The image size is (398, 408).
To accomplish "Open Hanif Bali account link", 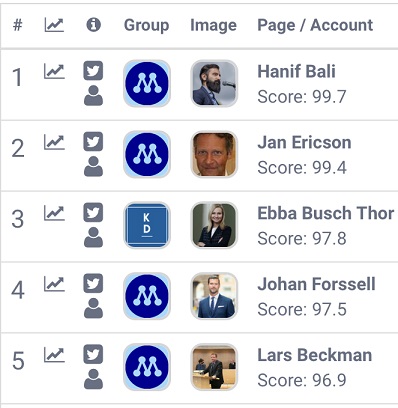I will click(x=296, y=71).
